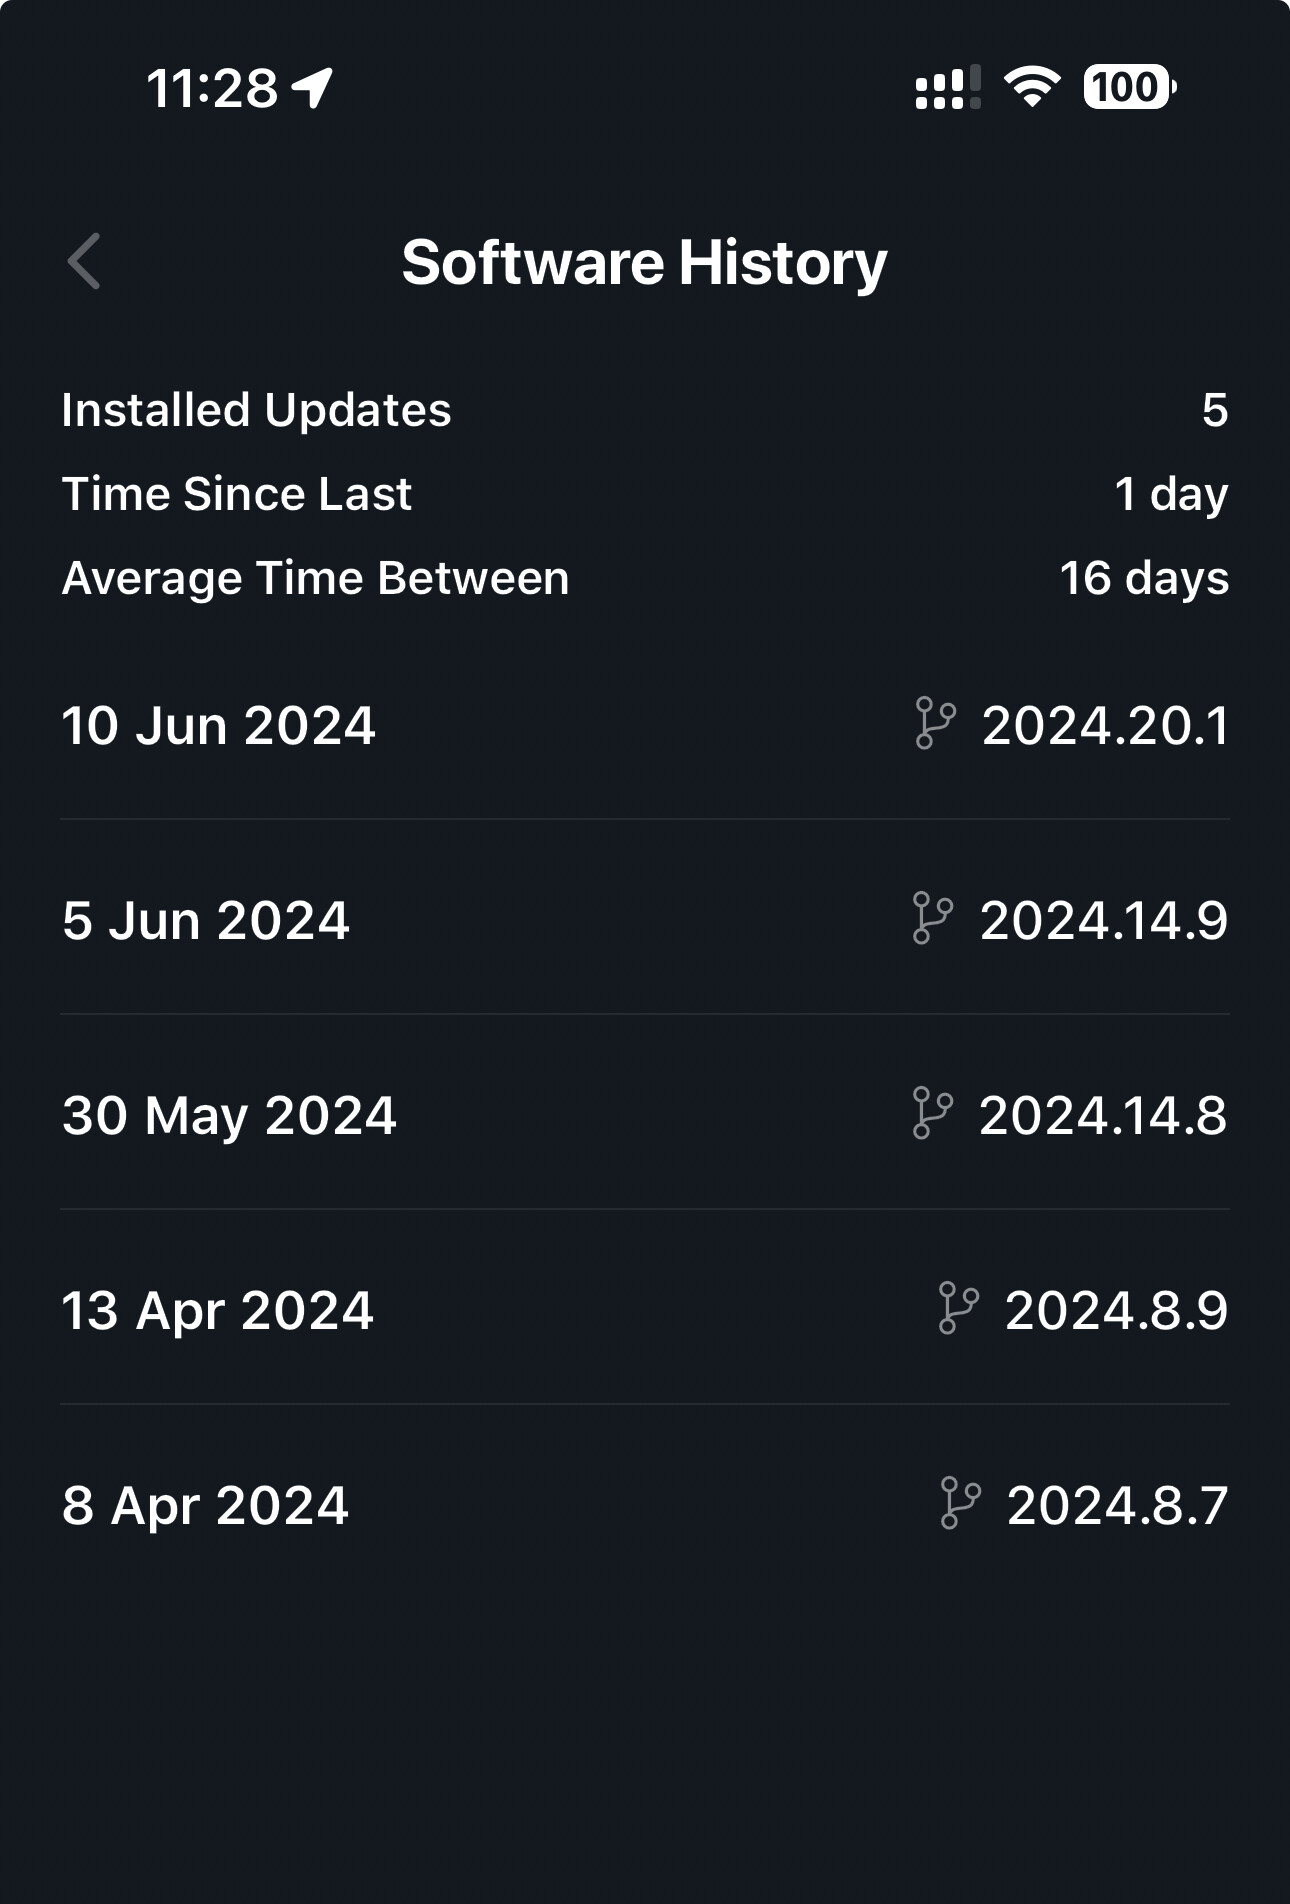Tap branch icon beside version 2024.8.7
This screenshot has height=1904, width=1290.
tap(960, 1504)
